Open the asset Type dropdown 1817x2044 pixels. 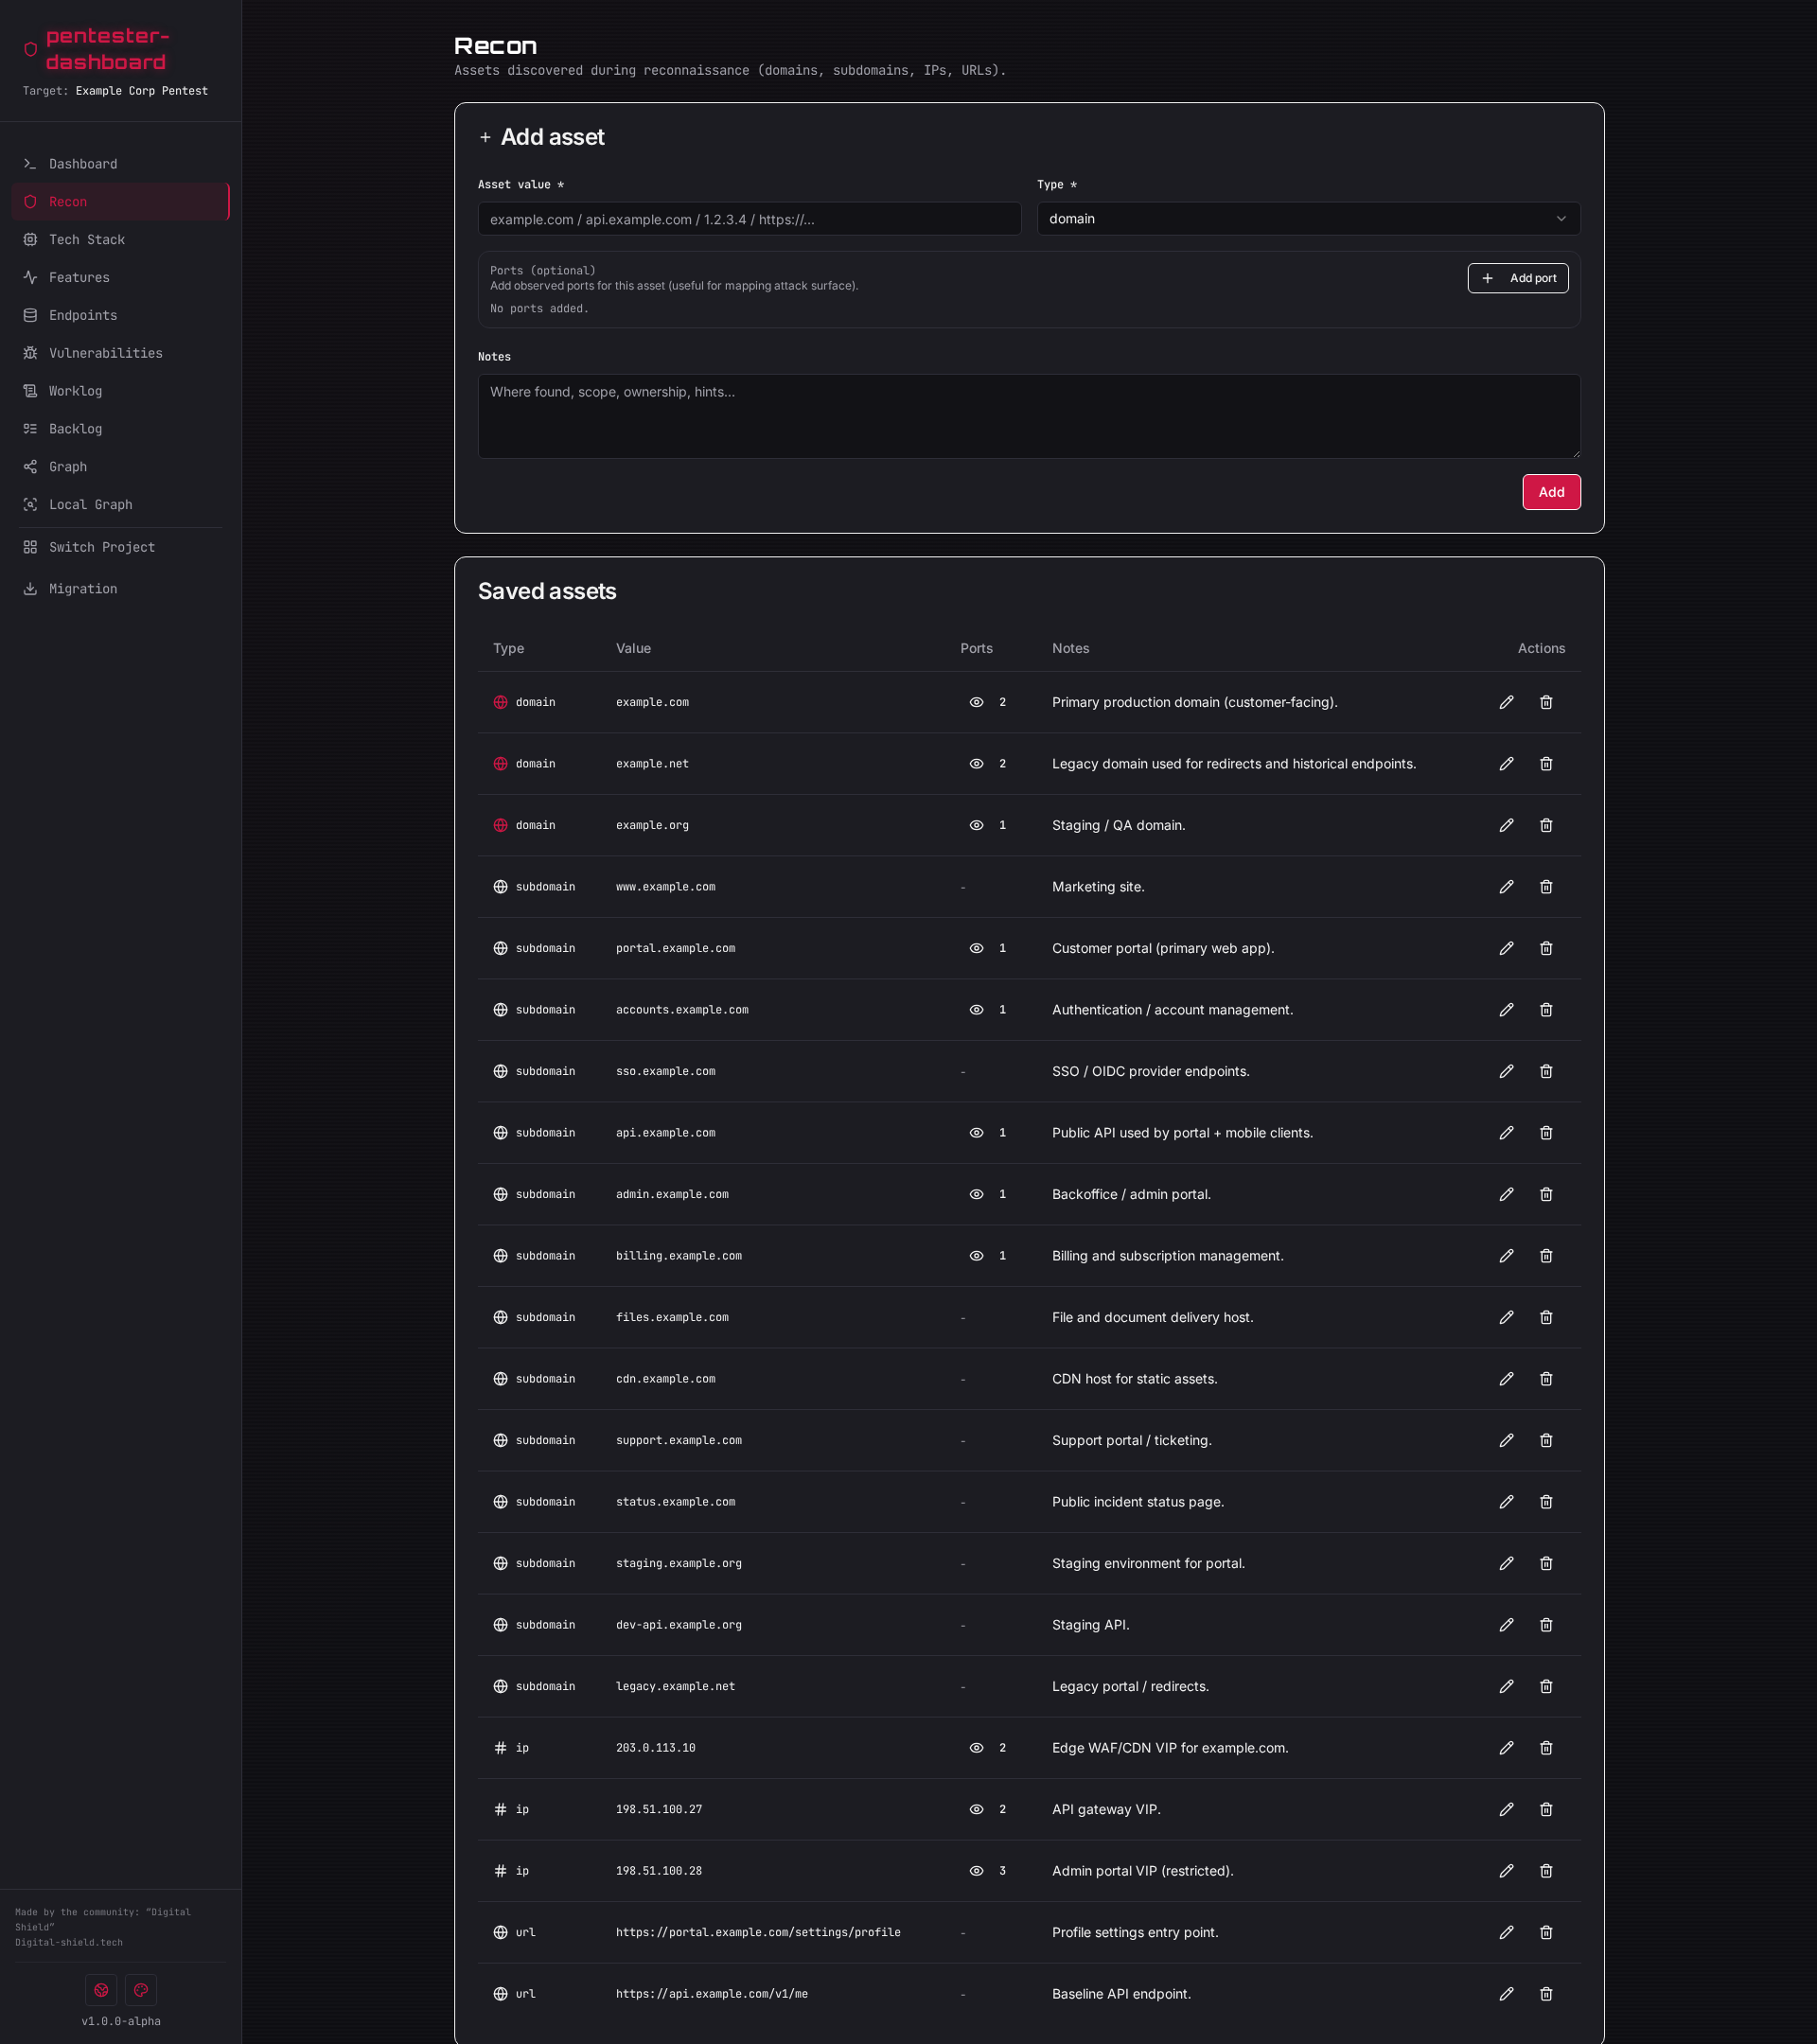pos(1306,218)
